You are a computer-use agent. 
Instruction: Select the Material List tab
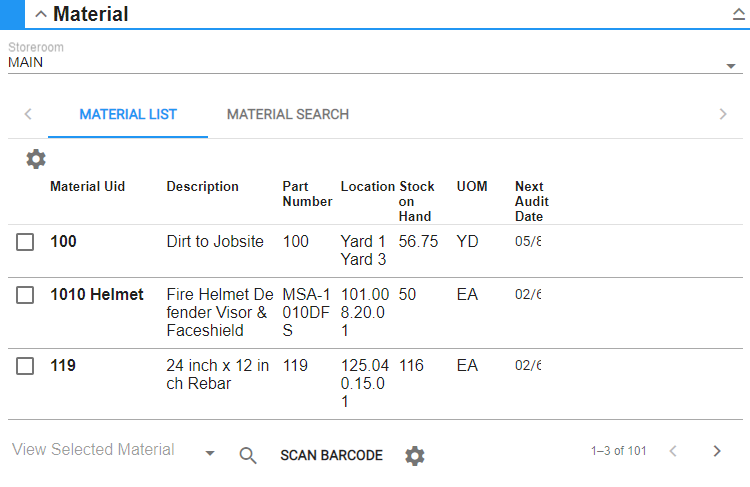coord(128,114)
